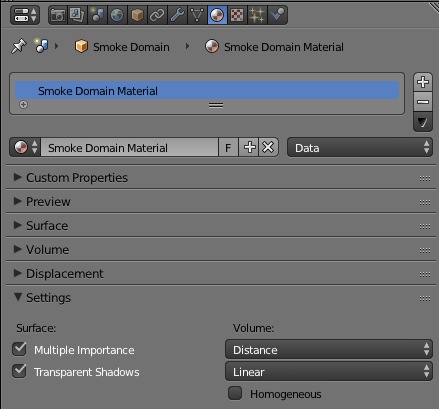The image size is (439, 409).
Task: Toggle fake user F button
Action: coord(228,147)
